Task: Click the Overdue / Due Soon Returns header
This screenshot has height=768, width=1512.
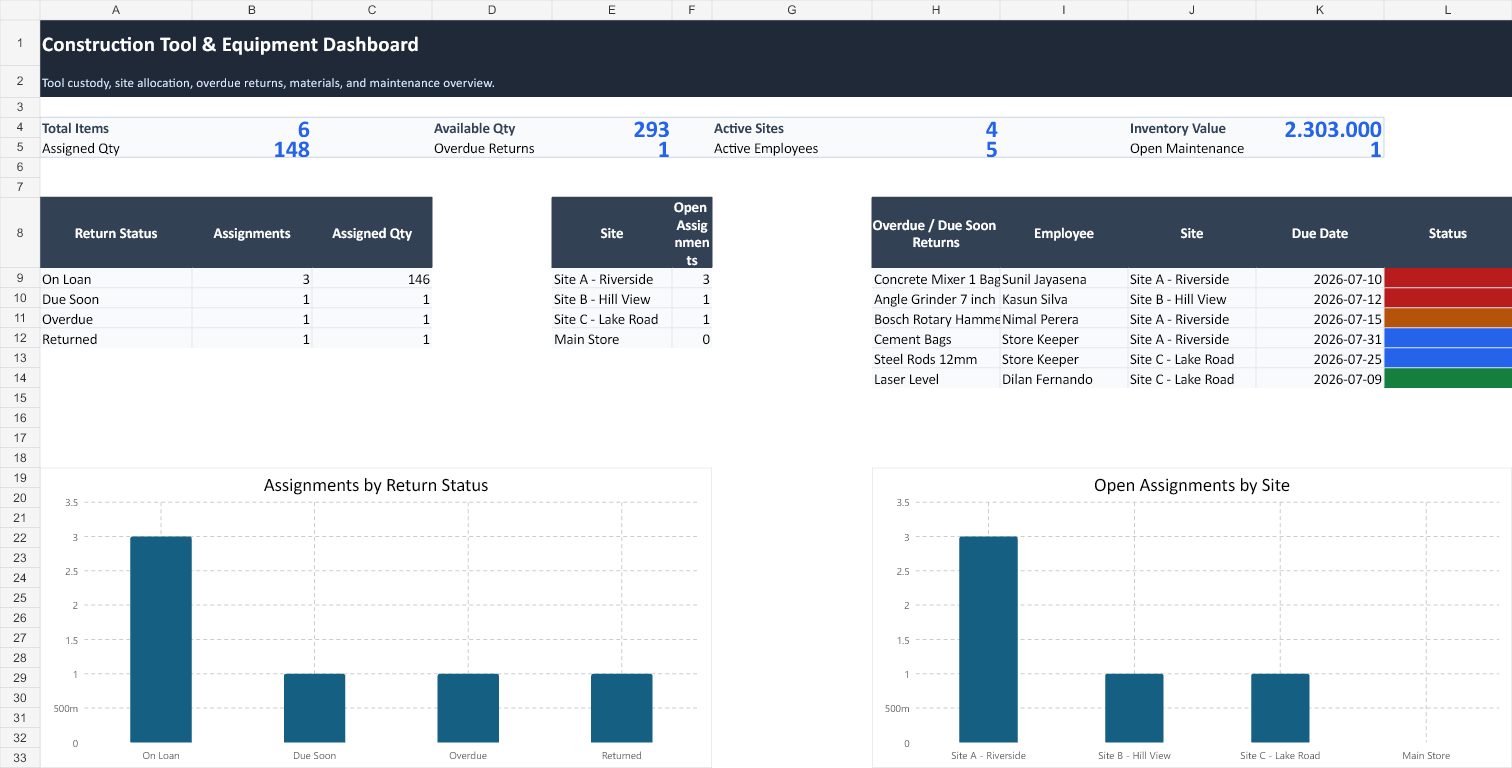Action: [x=936, y=233]
